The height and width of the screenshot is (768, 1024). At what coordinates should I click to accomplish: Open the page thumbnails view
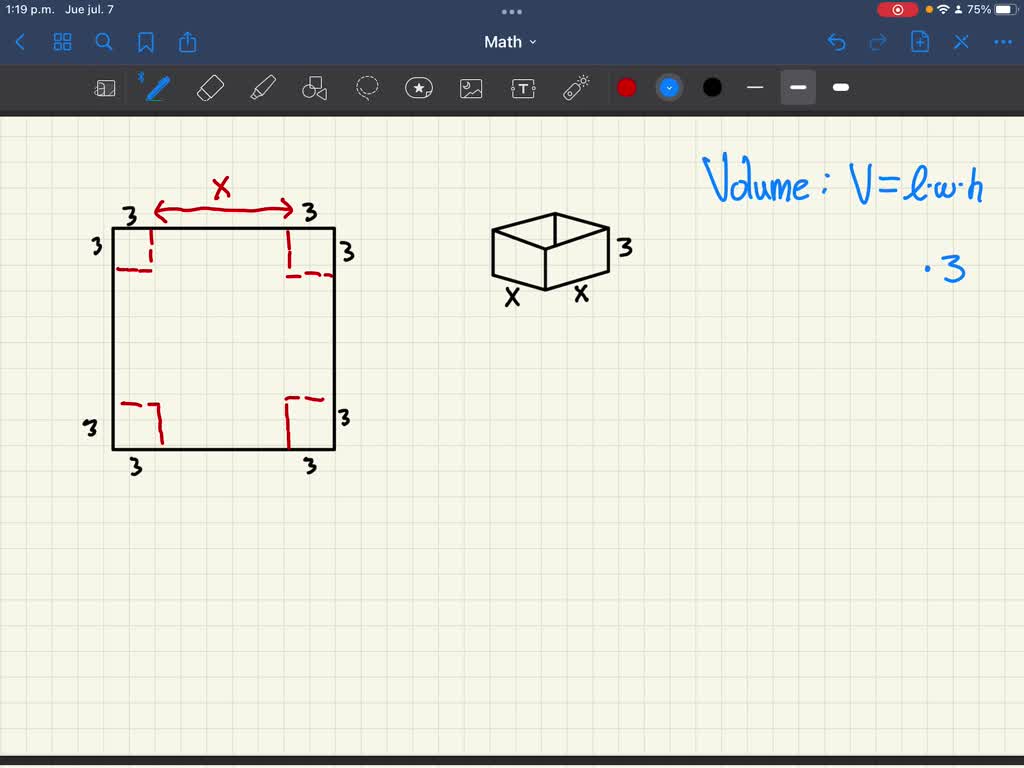pos(62,42)
